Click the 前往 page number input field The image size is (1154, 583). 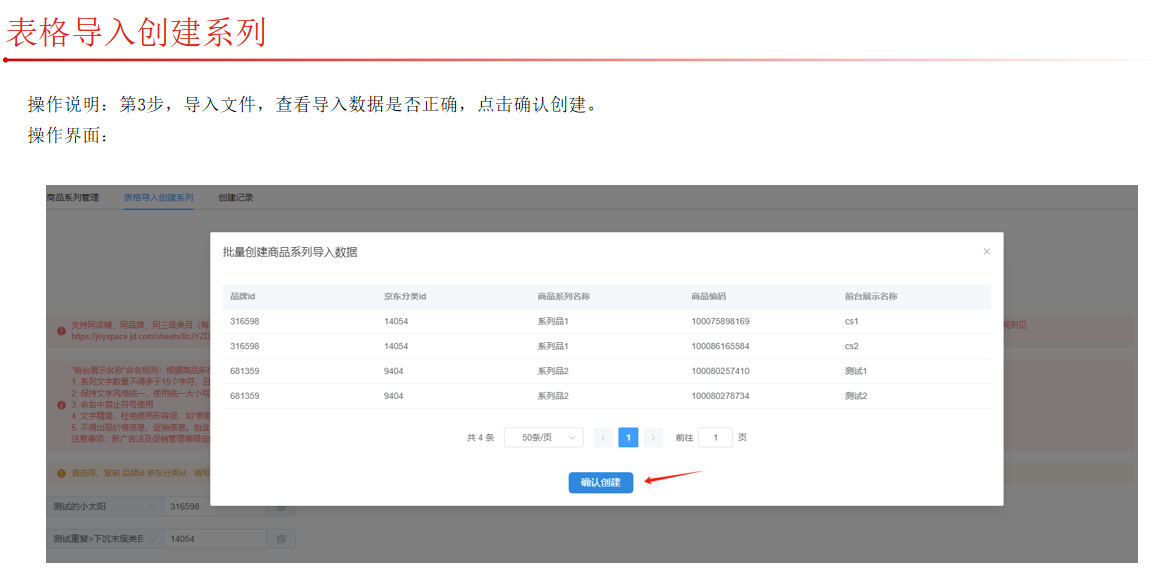(x=715, y=437)
